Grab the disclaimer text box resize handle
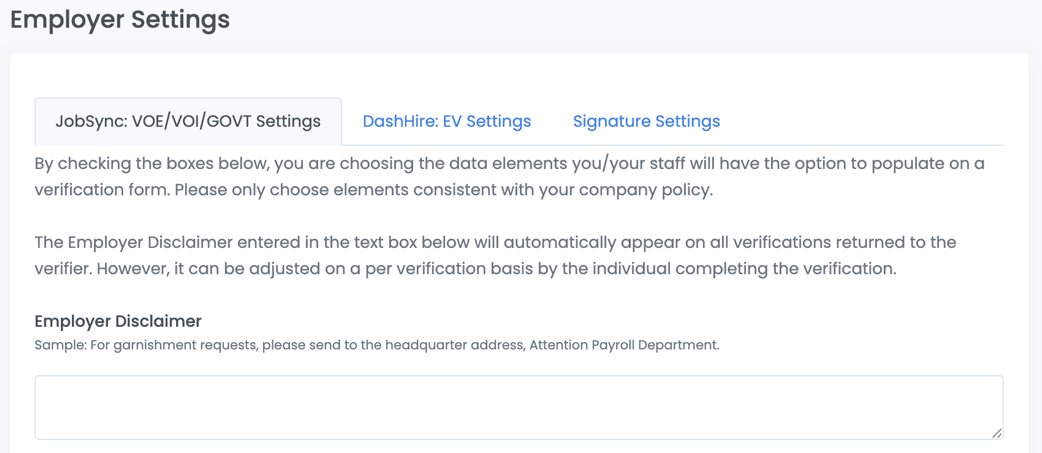Image resolution: width=1042 pixels, height=453 pixels. 996,432
